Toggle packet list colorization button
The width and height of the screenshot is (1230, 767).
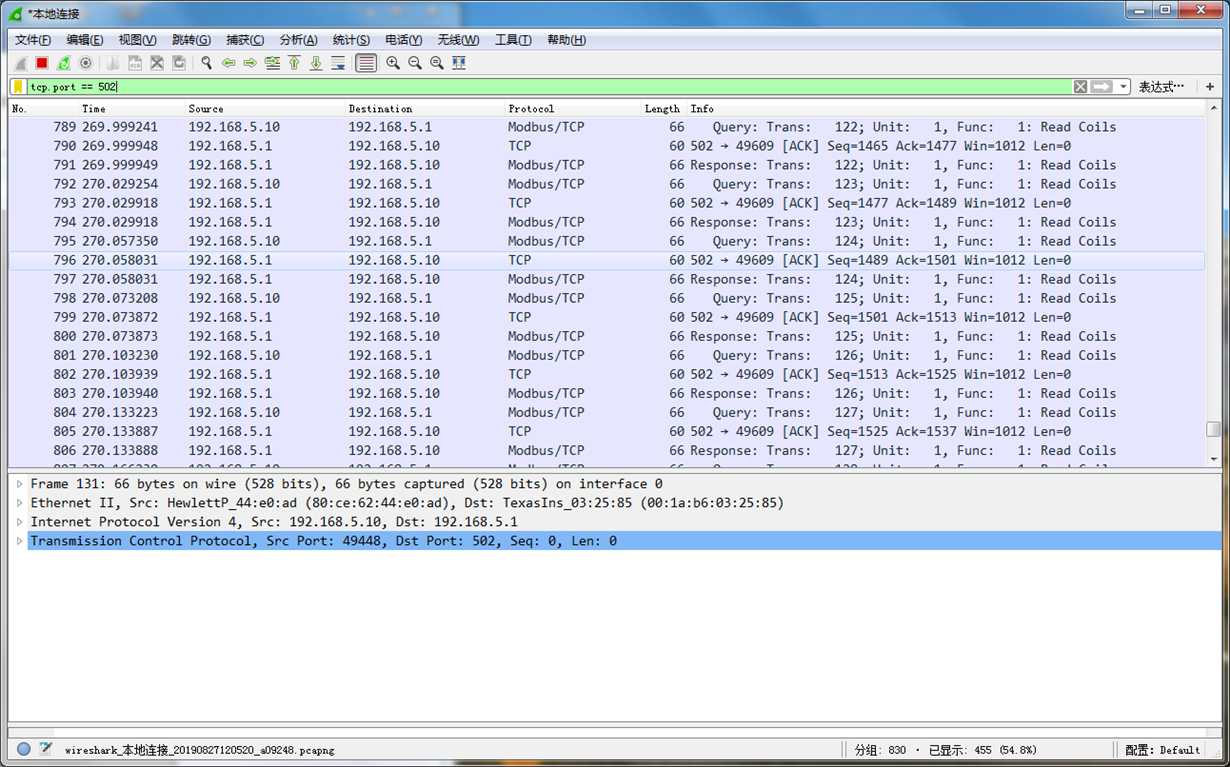coord(366,63)
